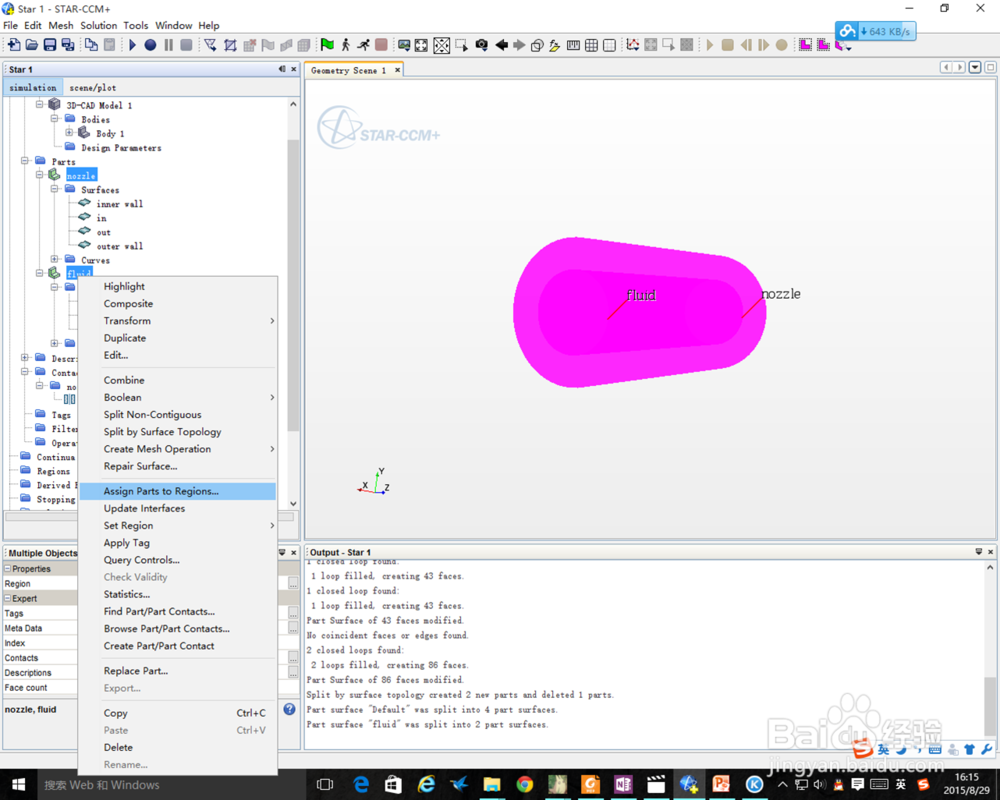Click the Region property ellipsis button
The image size is (1000, 800).
[293, 583]
